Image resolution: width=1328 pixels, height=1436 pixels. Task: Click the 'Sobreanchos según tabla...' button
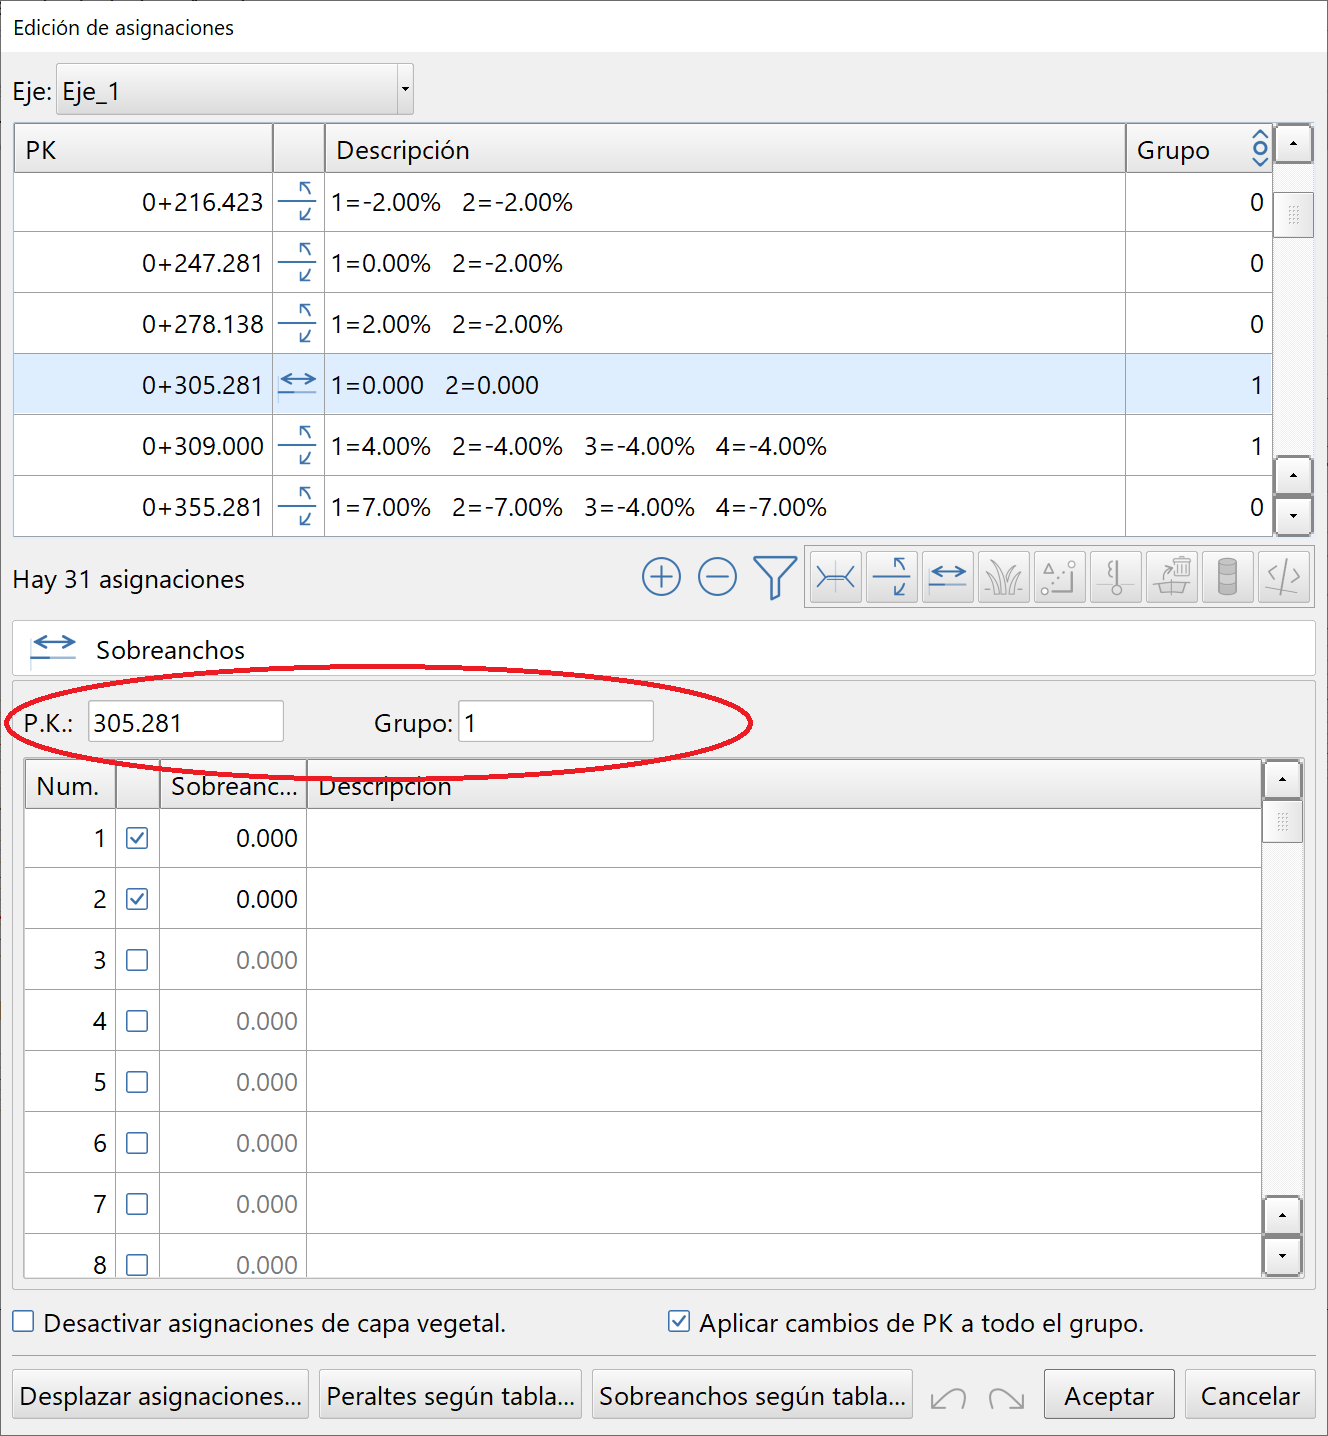pyautogui.click(x=752, y=1396)
